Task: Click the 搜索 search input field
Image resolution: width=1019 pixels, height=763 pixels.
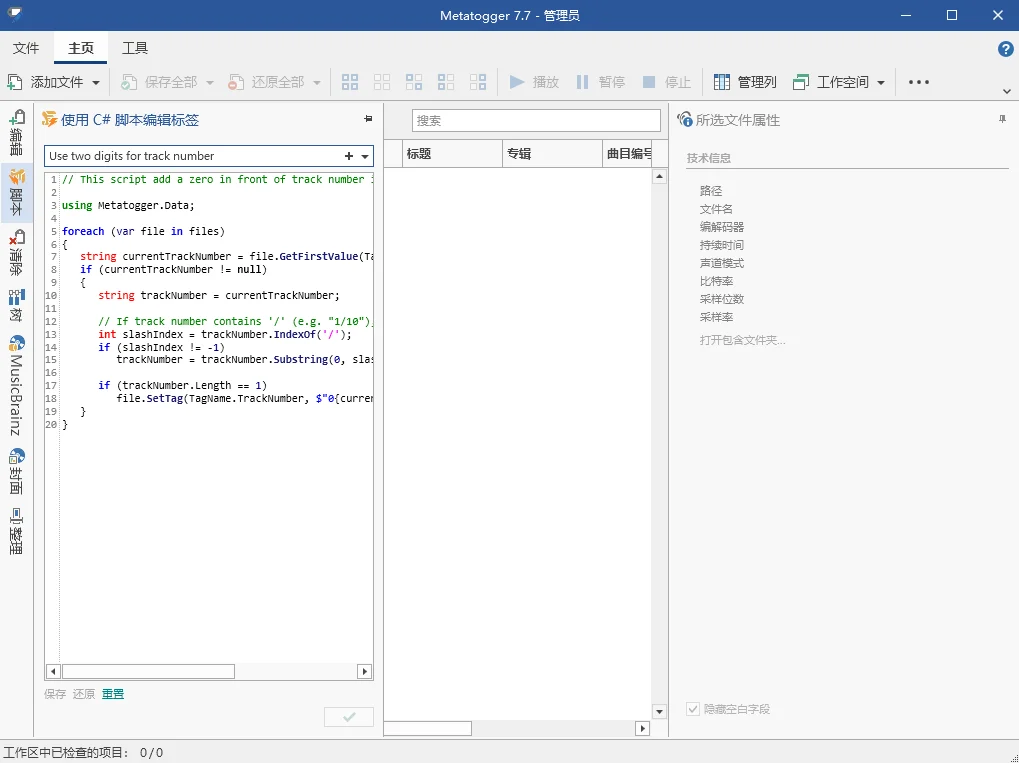Action: click(536, 120)
